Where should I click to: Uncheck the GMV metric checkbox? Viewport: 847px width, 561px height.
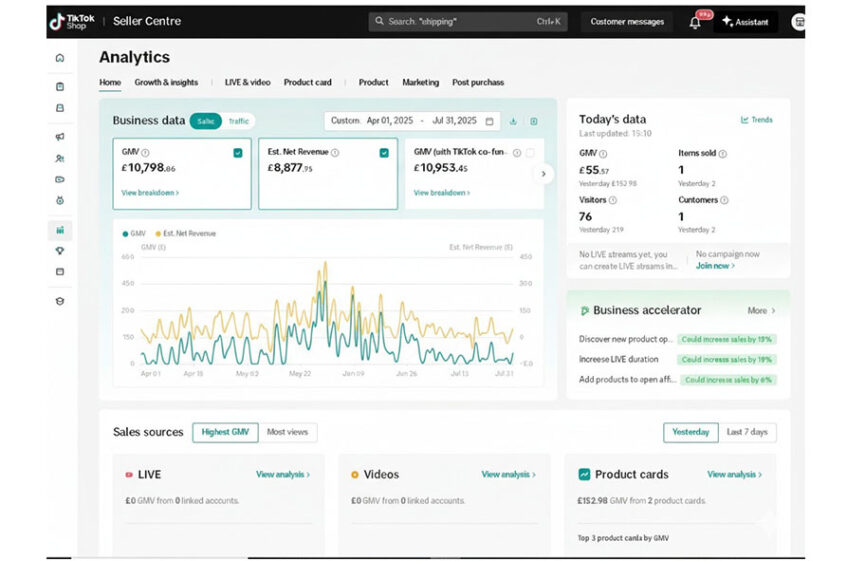238,153
